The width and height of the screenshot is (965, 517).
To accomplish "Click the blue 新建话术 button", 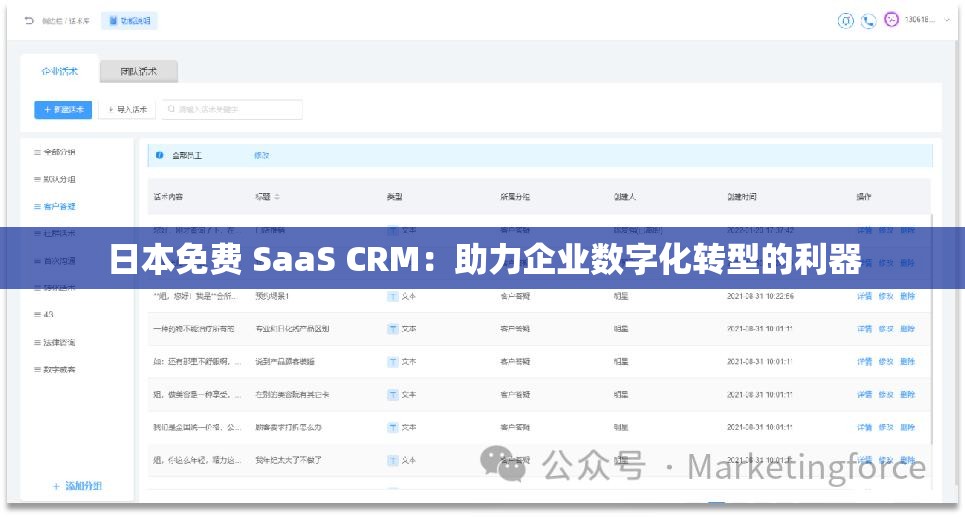I will (x=63, y=110).
